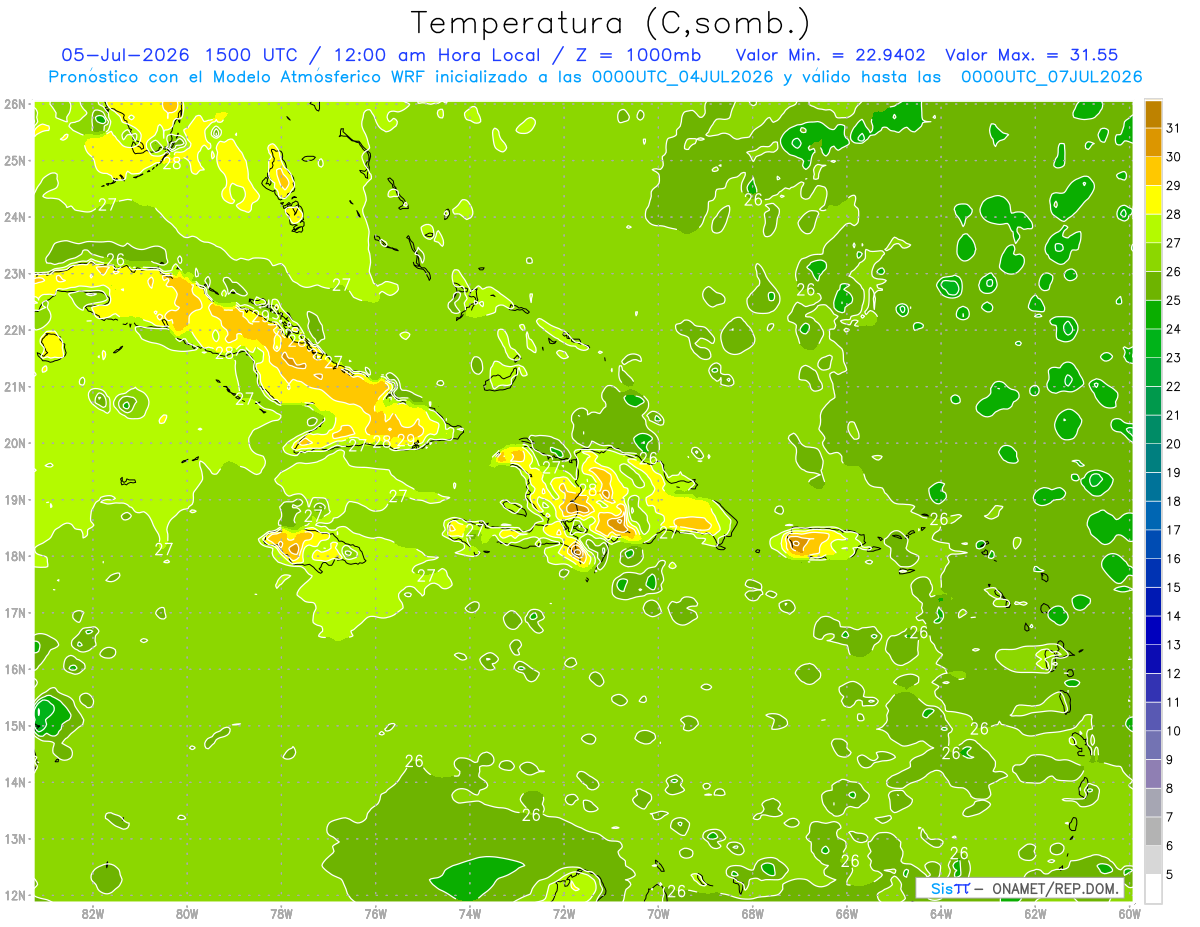
Task: Click the 'Sis' logo text near ONAMET
Action: 941,888
